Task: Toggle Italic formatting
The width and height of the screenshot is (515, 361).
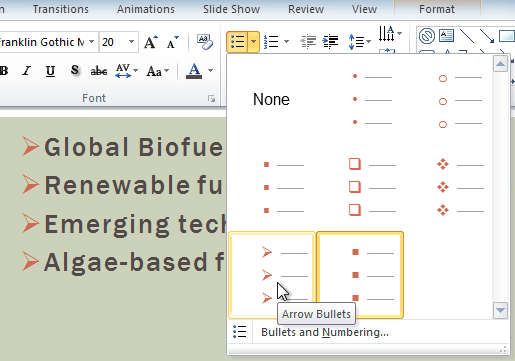Action: click(26, 71)
